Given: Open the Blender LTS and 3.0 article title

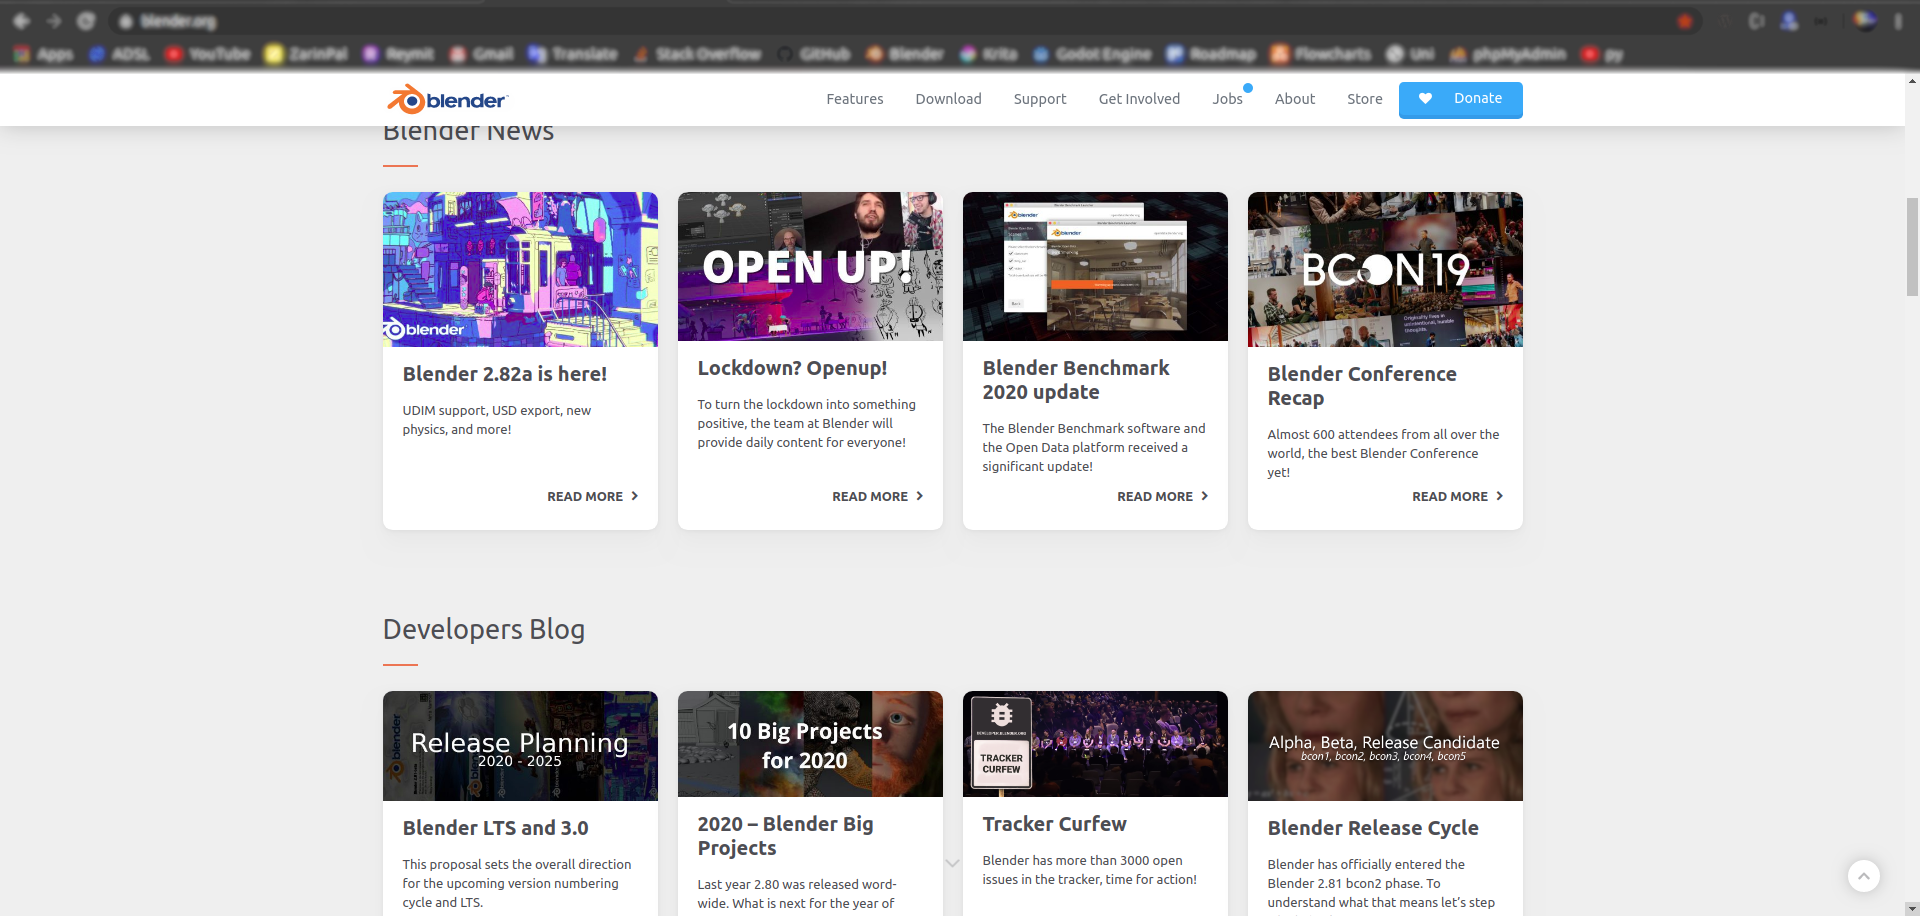Looking at the screenshot, I should 495,828.
